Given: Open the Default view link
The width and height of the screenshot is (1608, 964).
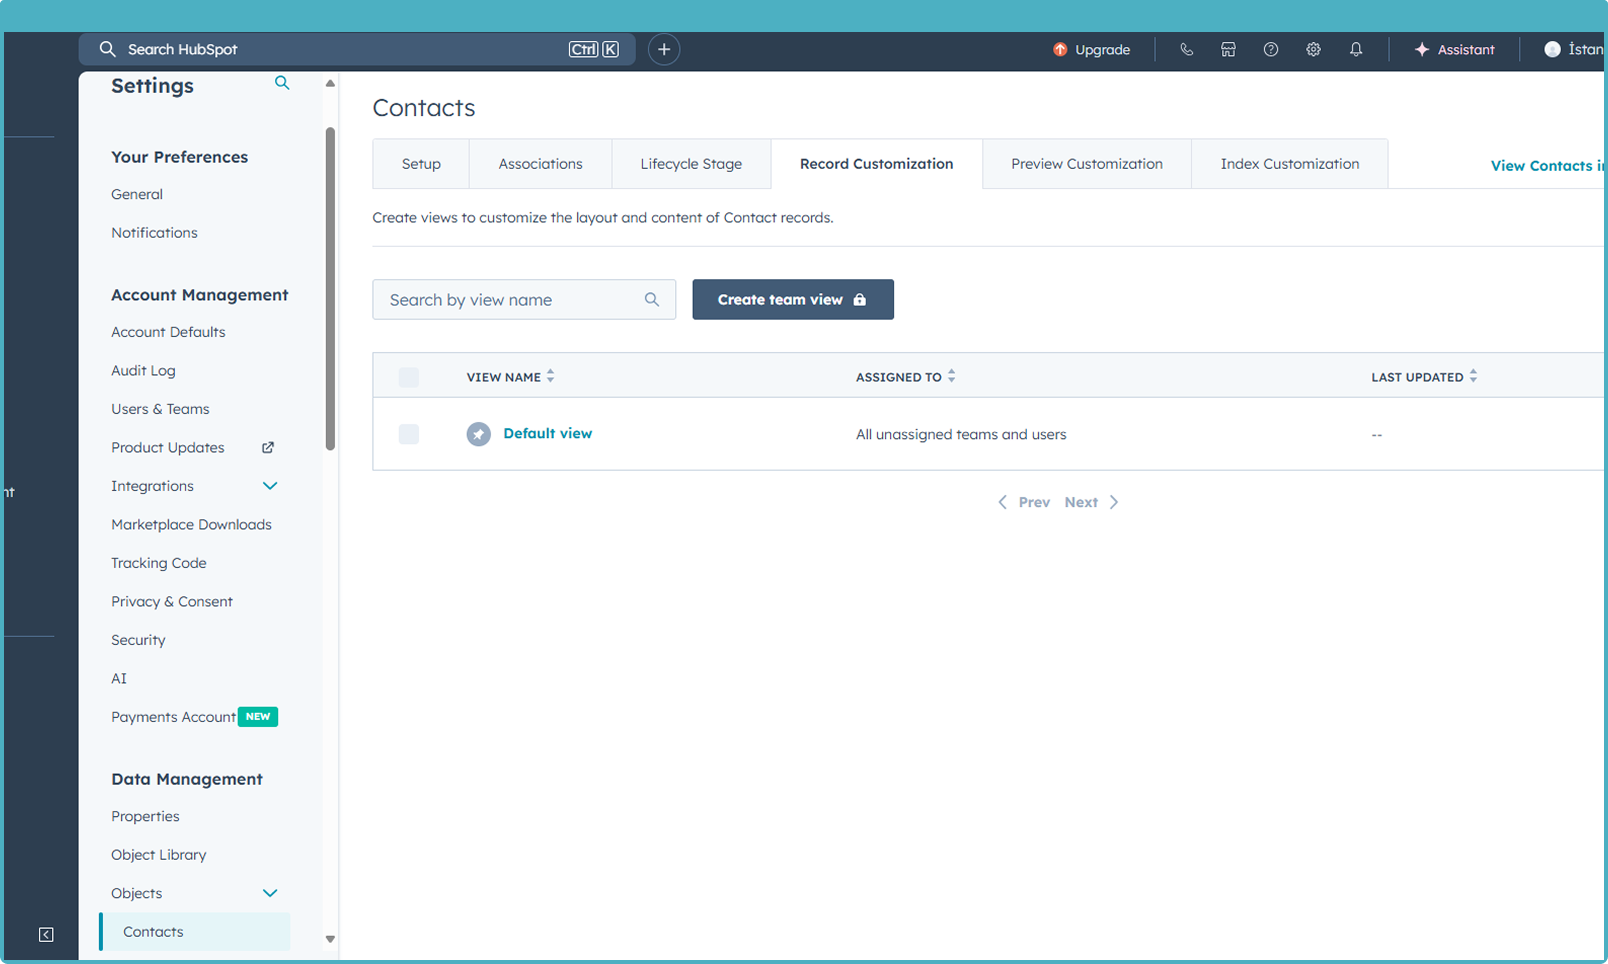Looking at the screenshot, I should 547,433.
